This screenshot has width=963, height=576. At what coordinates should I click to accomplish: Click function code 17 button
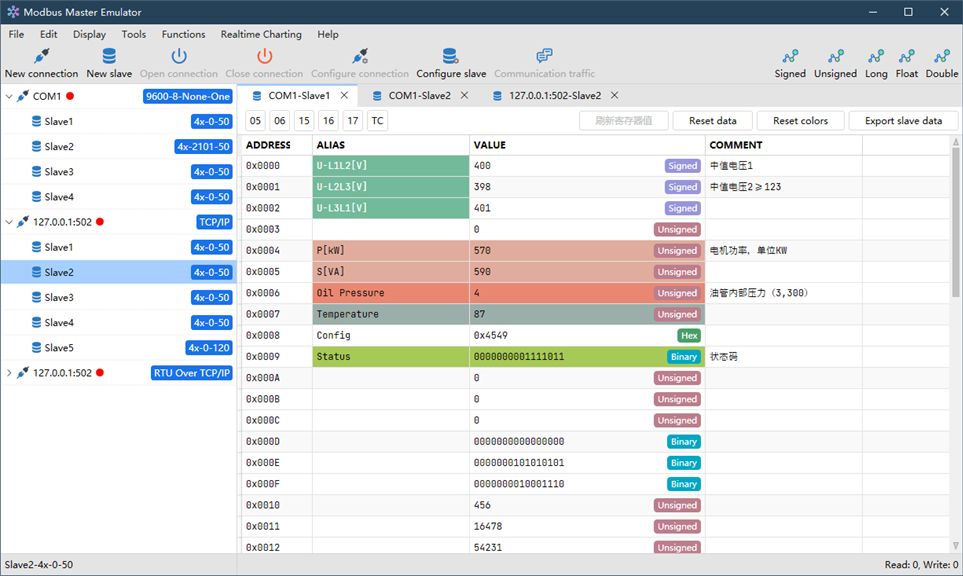[353, 121]
